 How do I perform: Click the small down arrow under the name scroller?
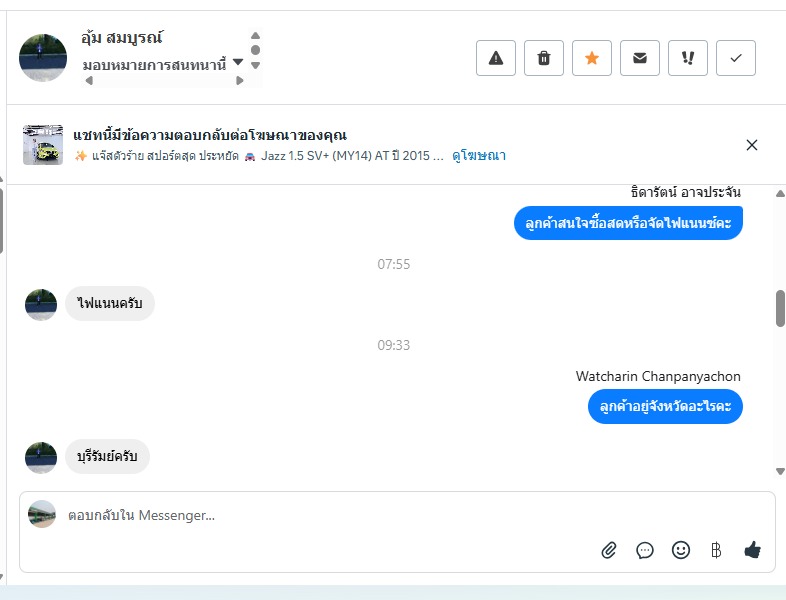tap(255, 66)
